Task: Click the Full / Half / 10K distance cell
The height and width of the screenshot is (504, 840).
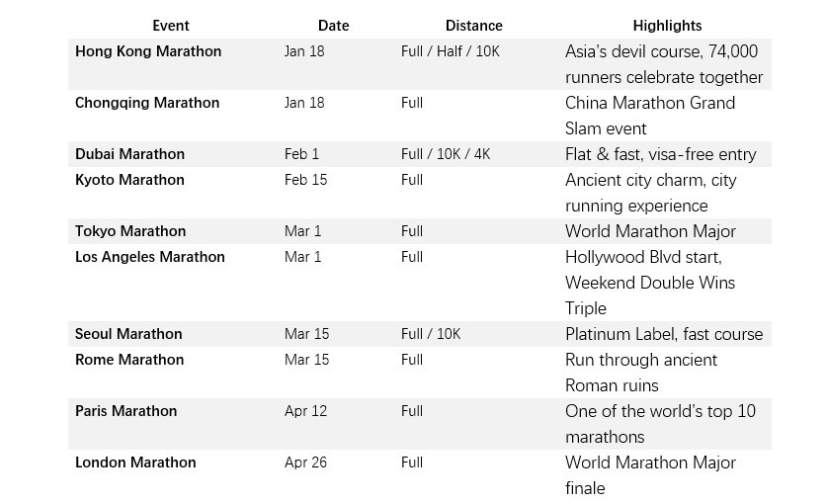Action: tap(449, 51)
